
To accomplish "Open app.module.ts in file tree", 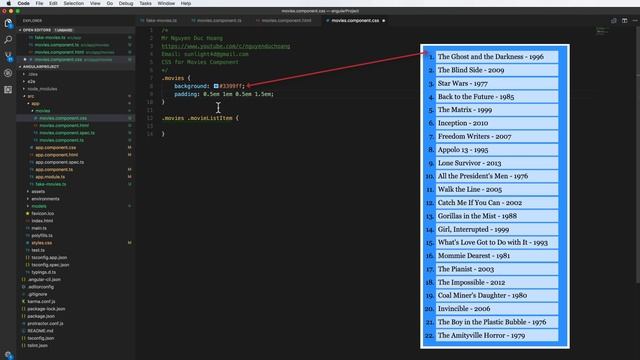I will pos(50,177).
